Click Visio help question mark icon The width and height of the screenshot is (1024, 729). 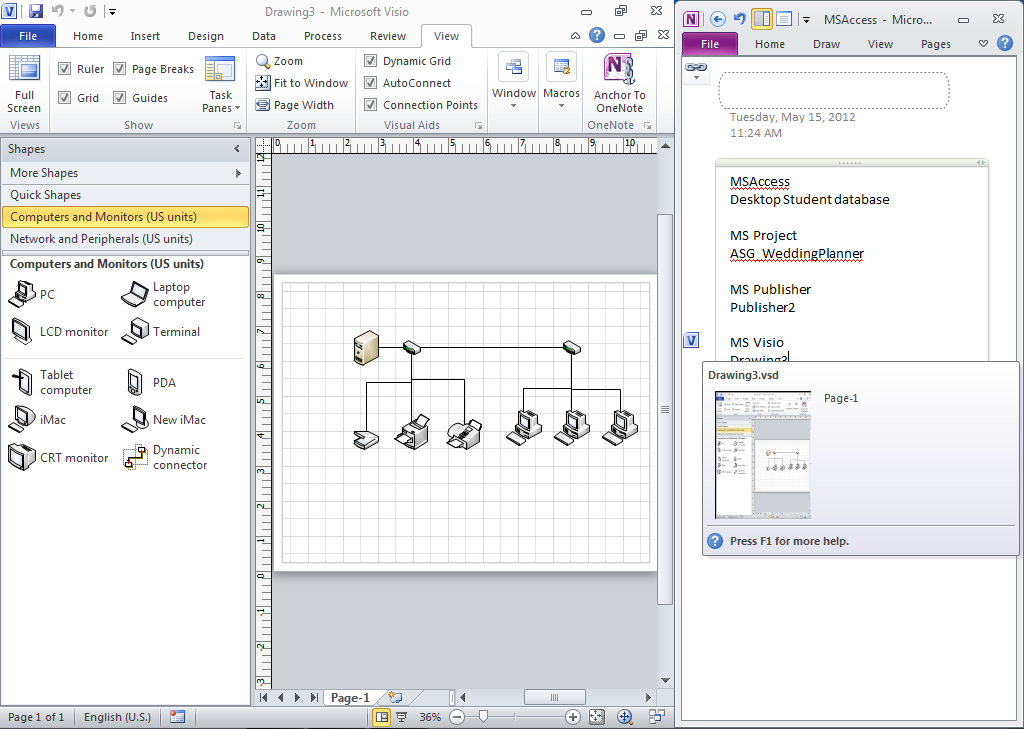click(596, 35)
